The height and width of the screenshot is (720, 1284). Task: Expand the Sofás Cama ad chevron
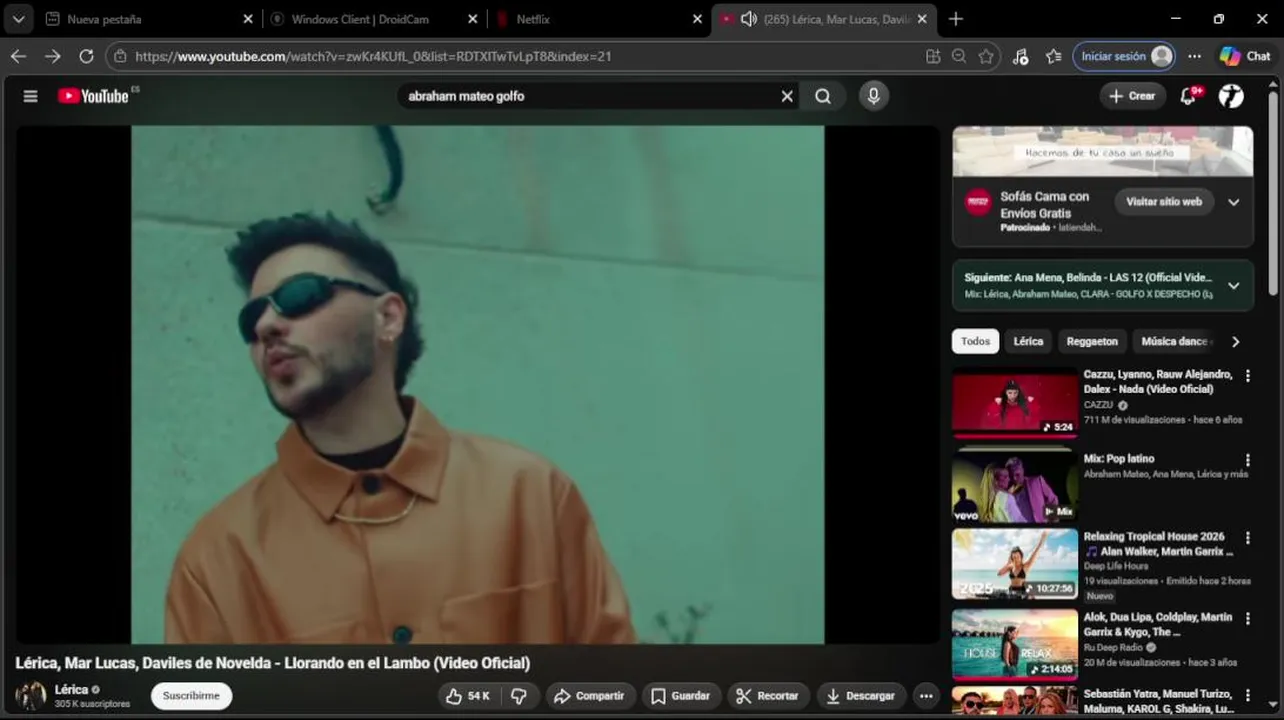[x=1234, y=202]
